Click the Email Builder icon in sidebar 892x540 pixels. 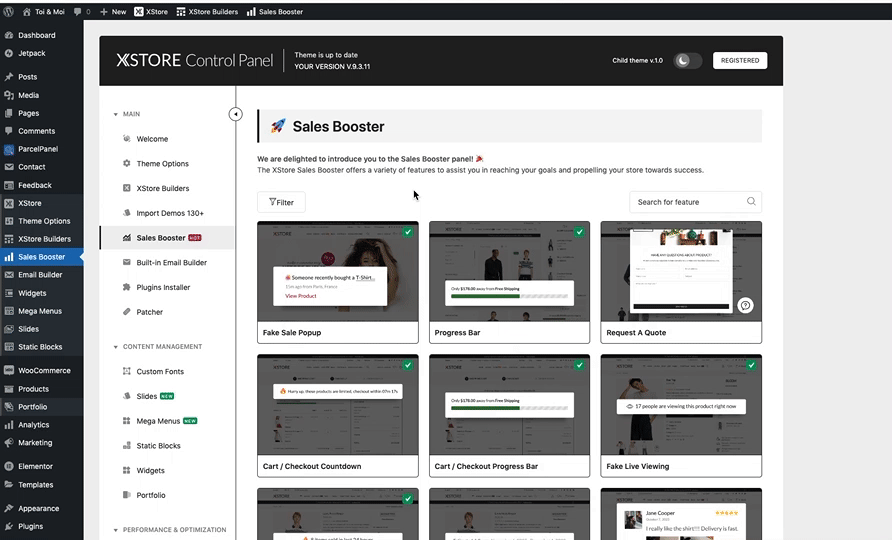[x=9, y=275]
